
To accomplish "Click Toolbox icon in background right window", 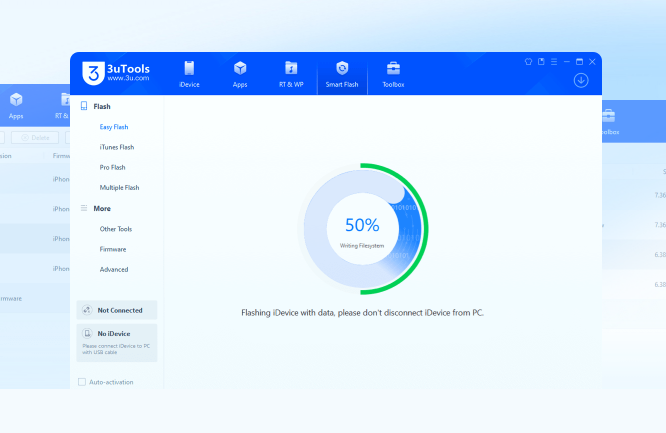I will pos(609,116).
